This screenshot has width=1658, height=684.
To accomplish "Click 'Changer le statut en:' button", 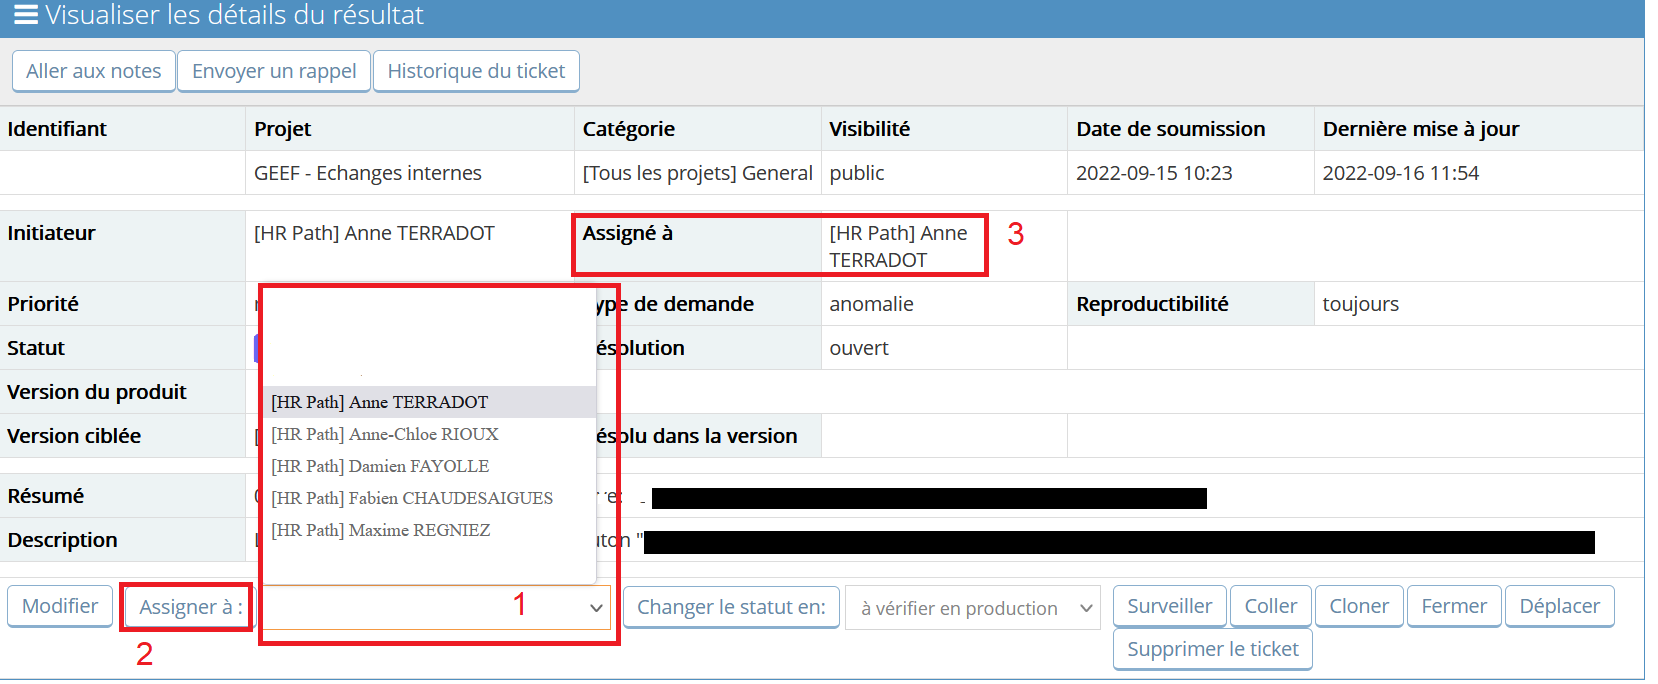I will click(x=731, y=607).
